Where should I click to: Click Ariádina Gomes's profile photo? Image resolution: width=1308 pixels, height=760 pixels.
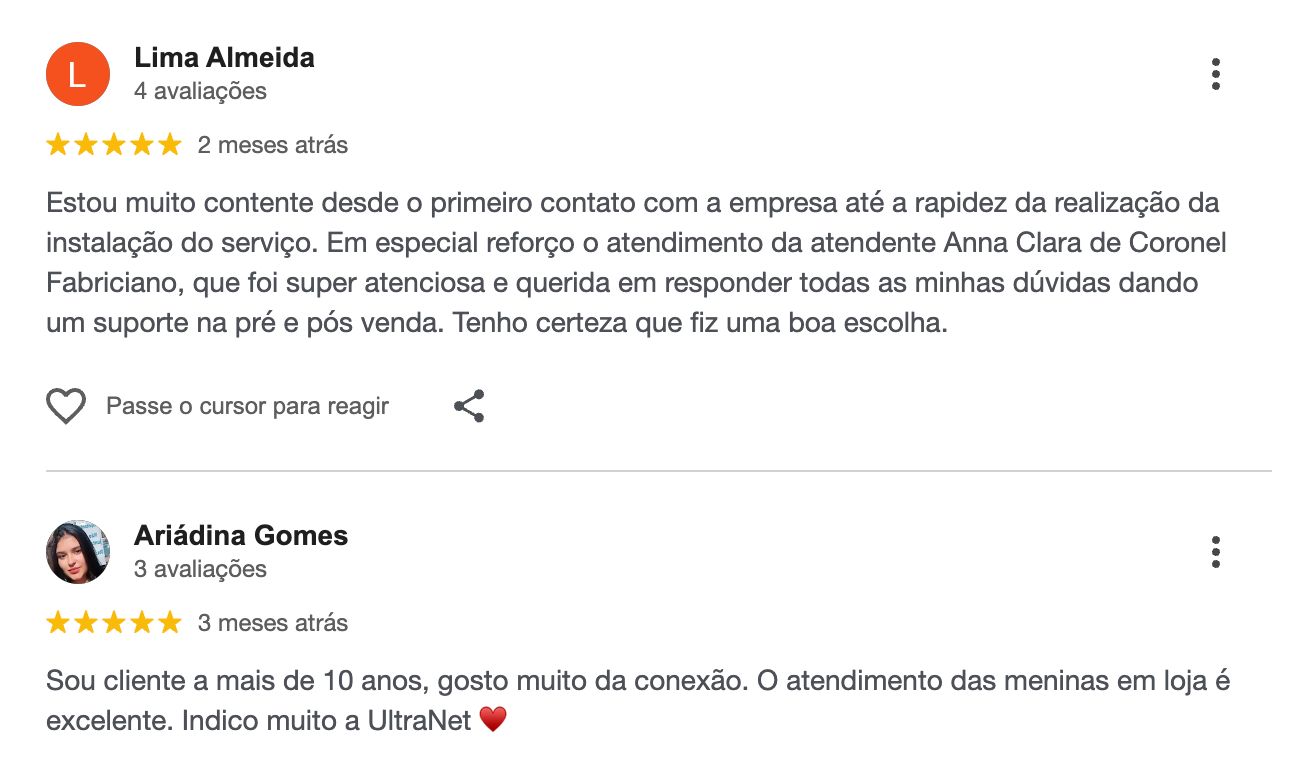tap(78, 552)
